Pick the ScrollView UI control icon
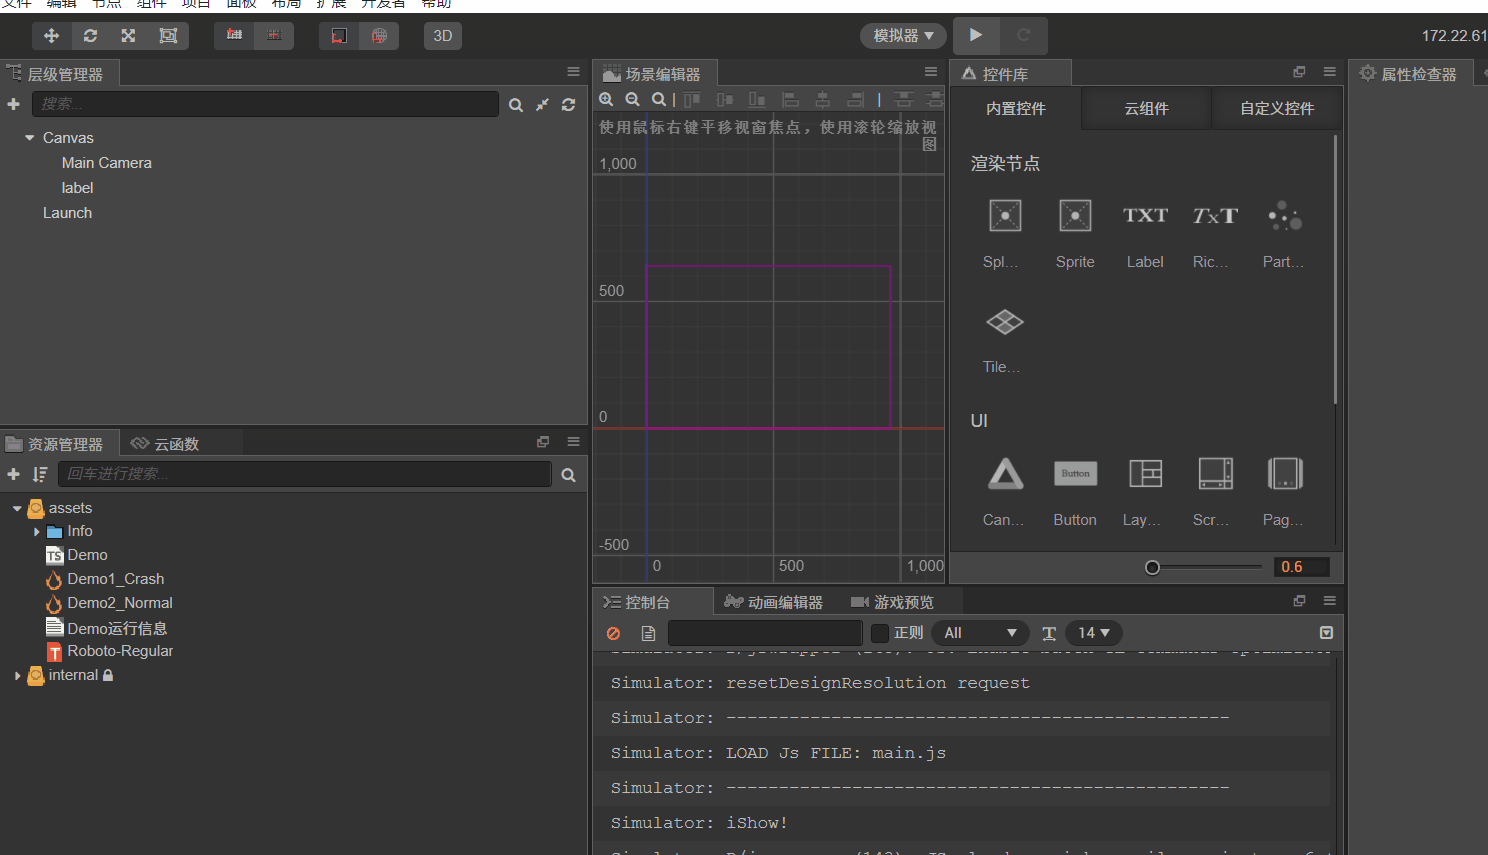 pyautogui.click(x=1215, y=474)
